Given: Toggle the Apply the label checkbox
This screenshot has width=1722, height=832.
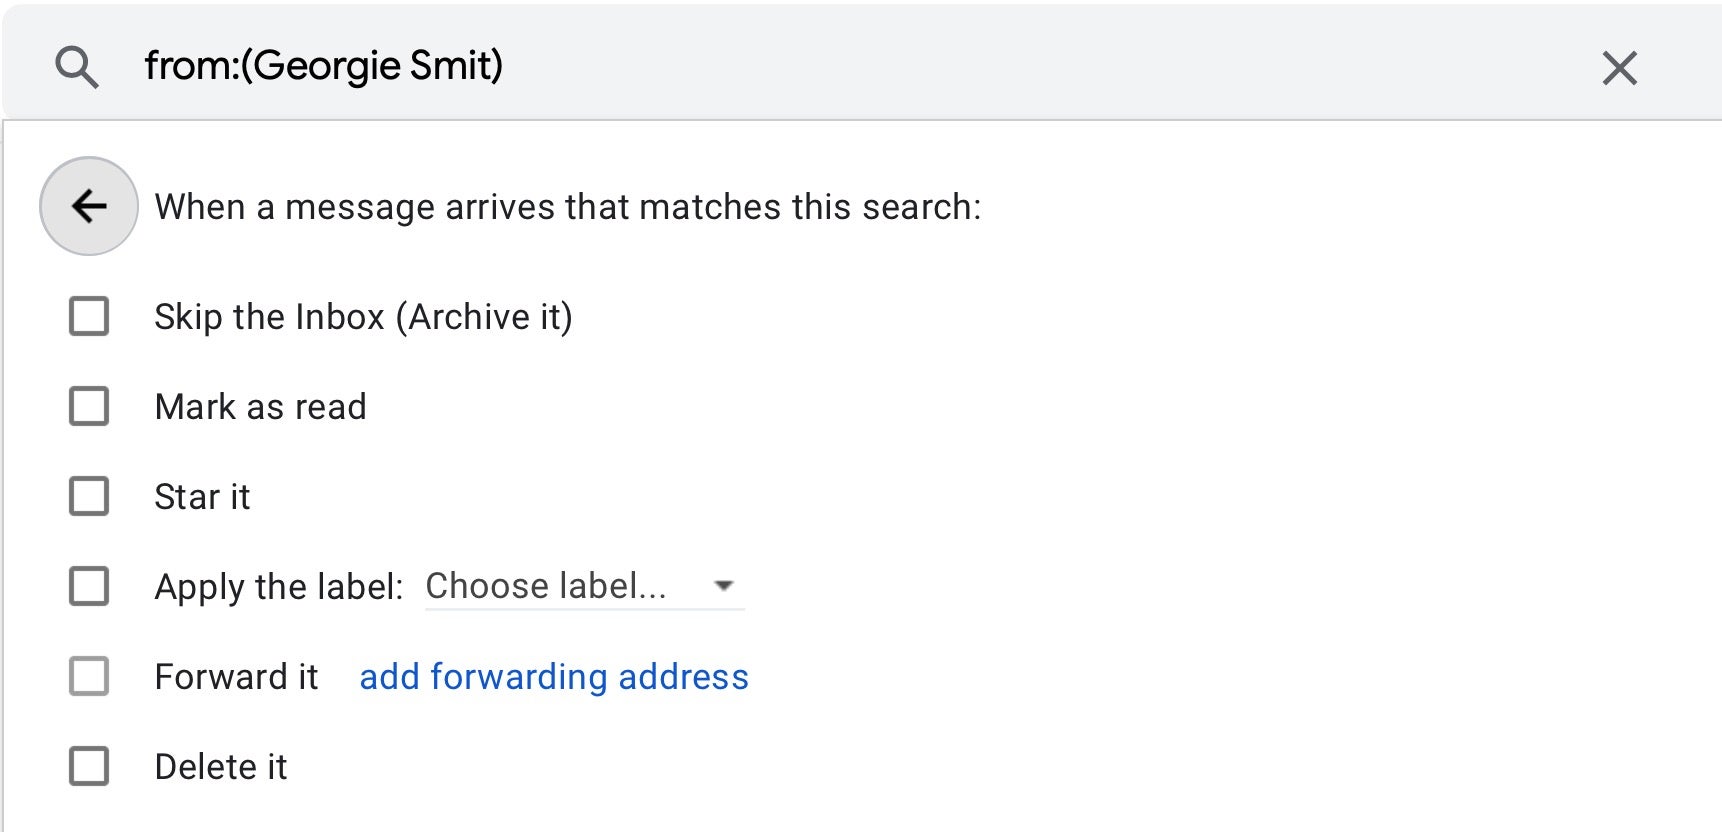Looking at the screenshot, I should pos(89,586).
